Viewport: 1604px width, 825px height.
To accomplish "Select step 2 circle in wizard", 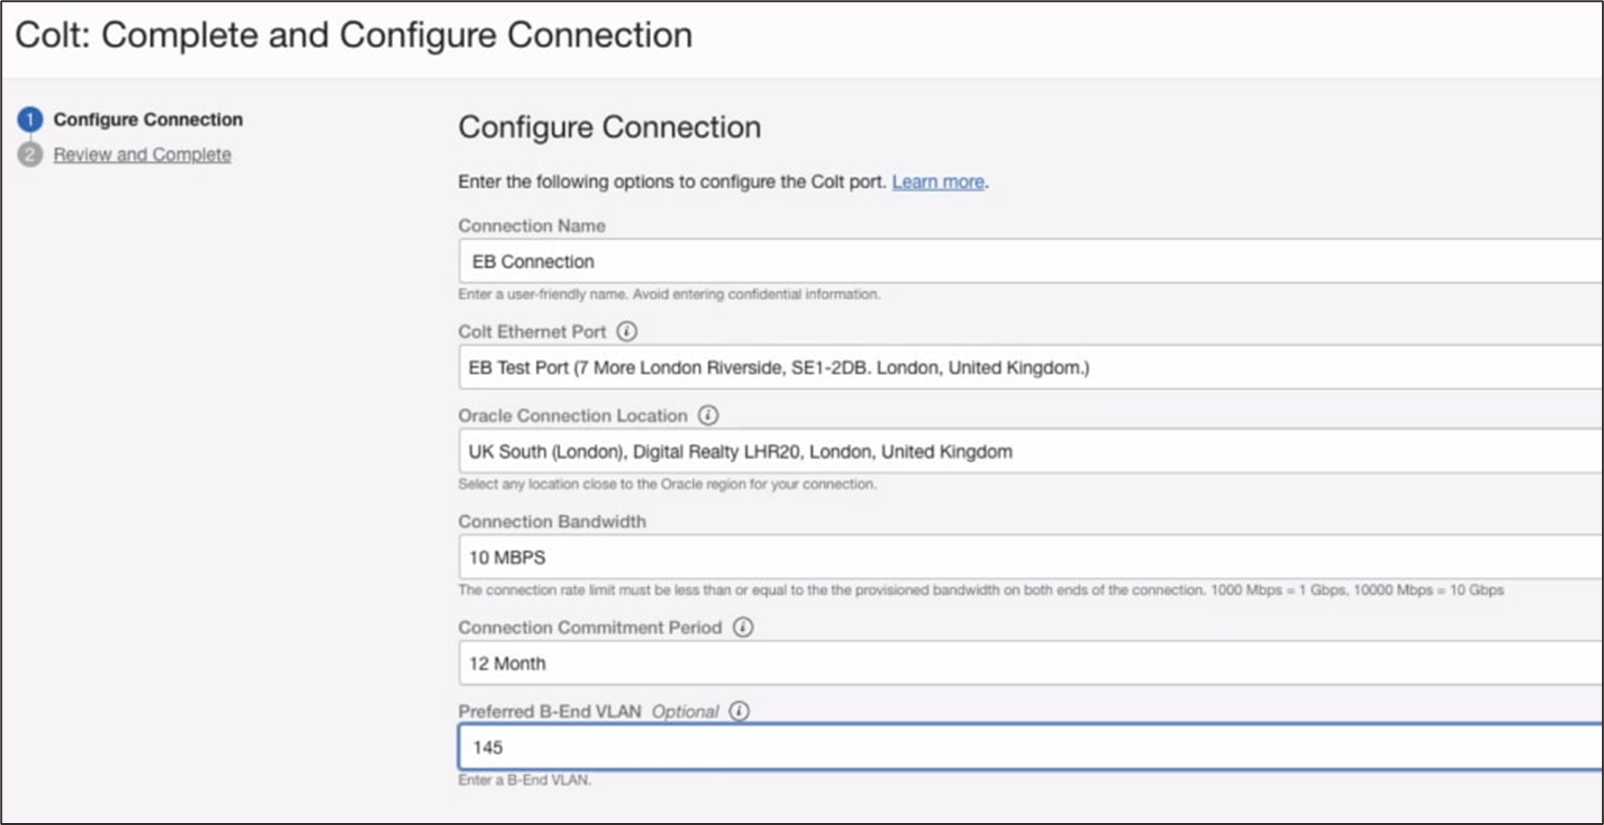I will point(30,154).
